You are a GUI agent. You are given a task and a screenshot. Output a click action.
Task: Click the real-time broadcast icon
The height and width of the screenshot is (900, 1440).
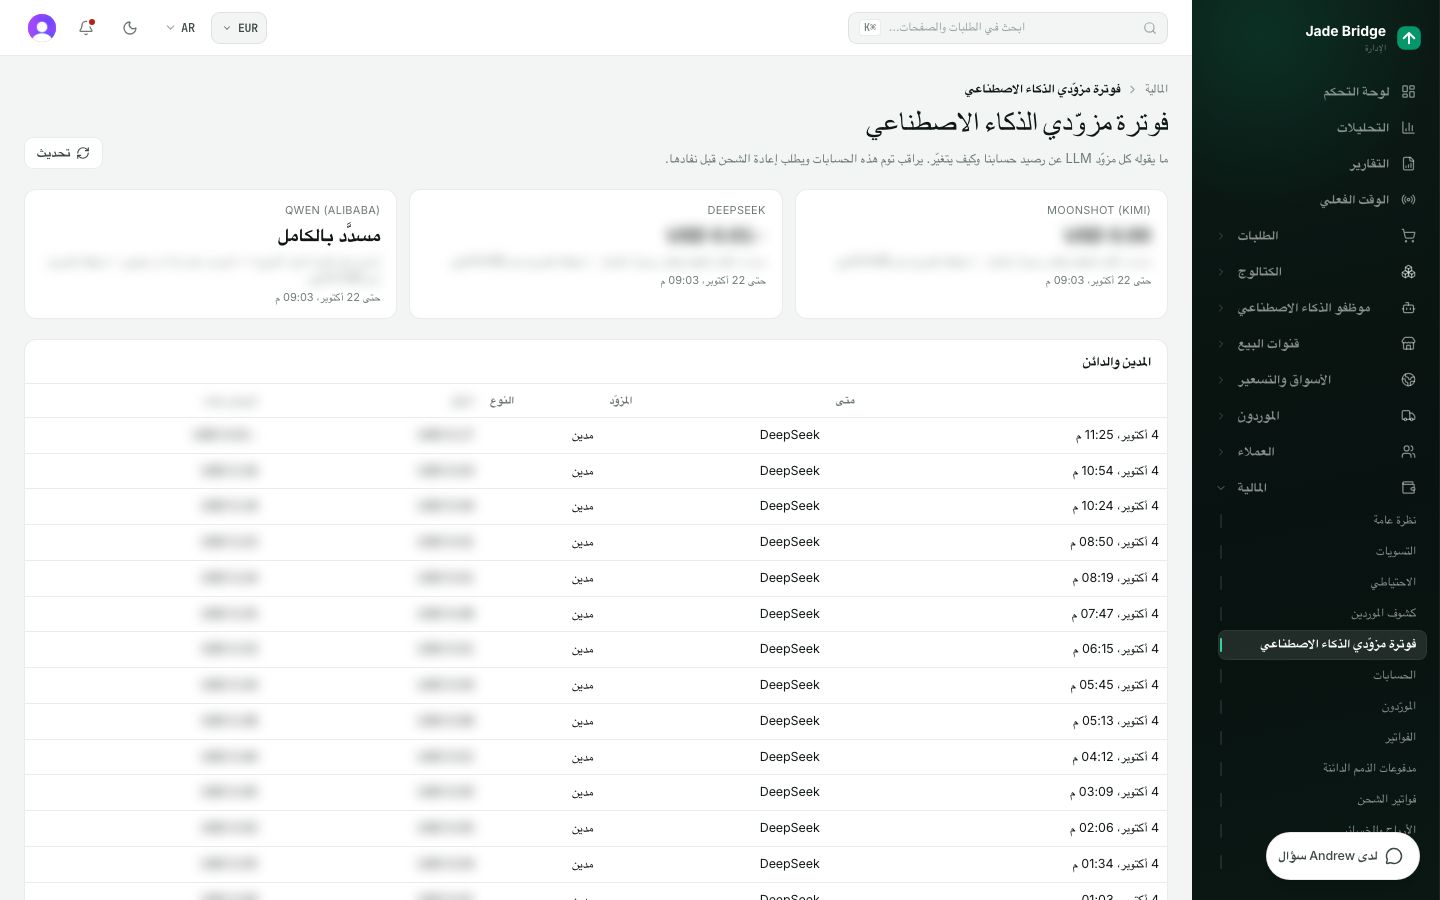click(1408, 200)
